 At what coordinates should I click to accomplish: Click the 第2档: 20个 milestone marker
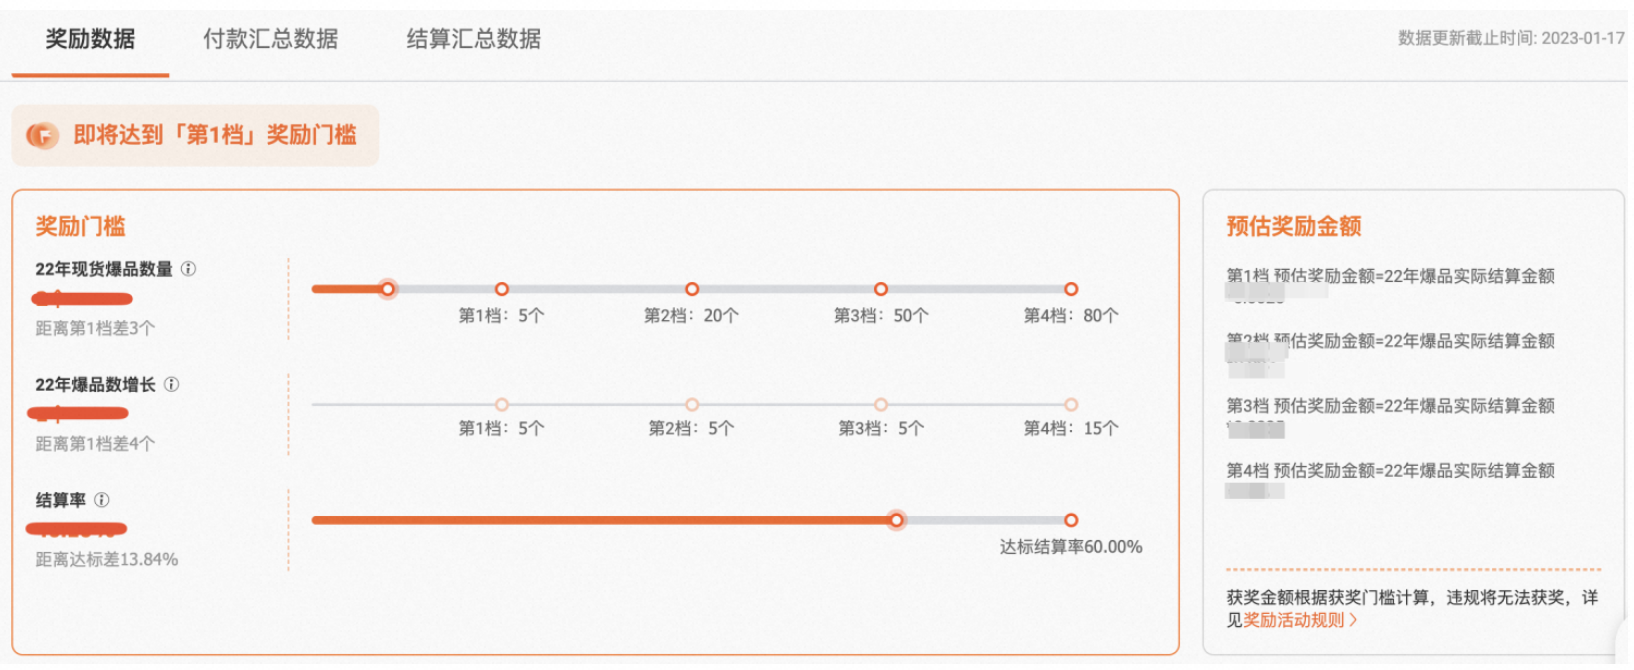tap(692, 289)
